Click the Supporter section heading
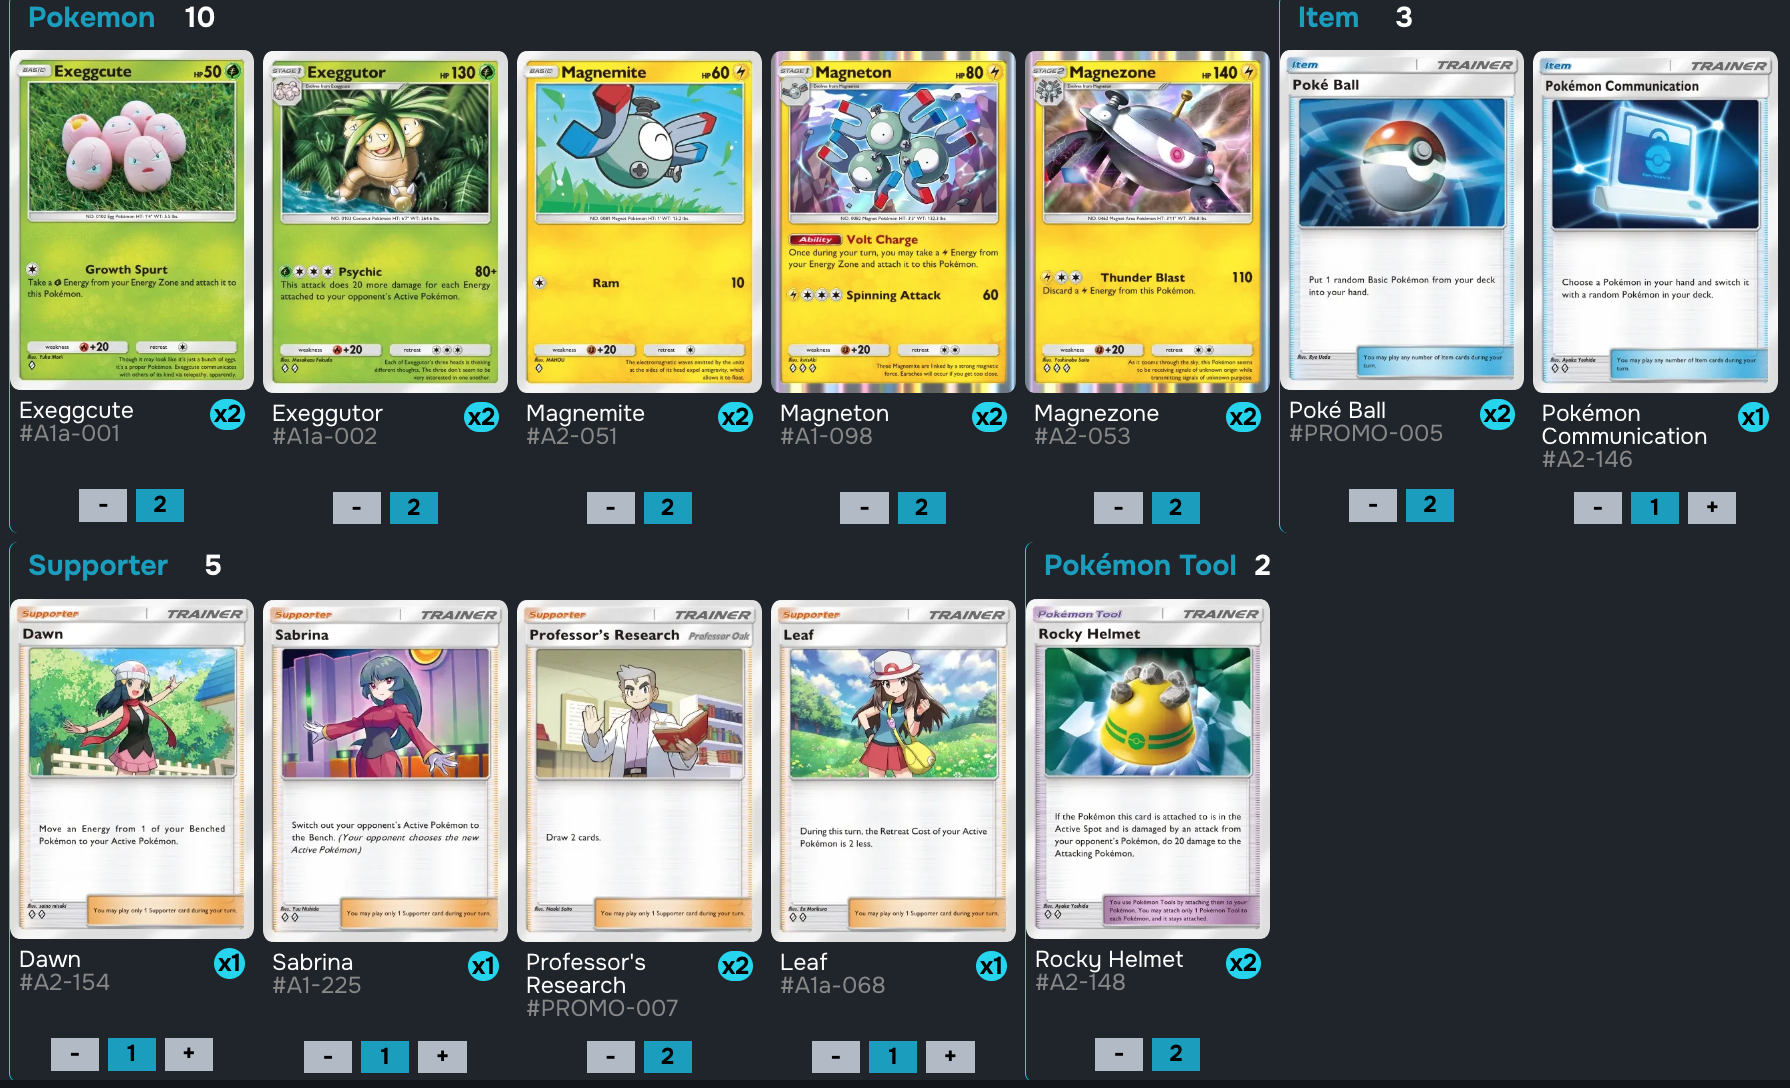Image resolution: width=1790 pixels, height=1088 pixels. pyautogui.click(x=98, y=565)
